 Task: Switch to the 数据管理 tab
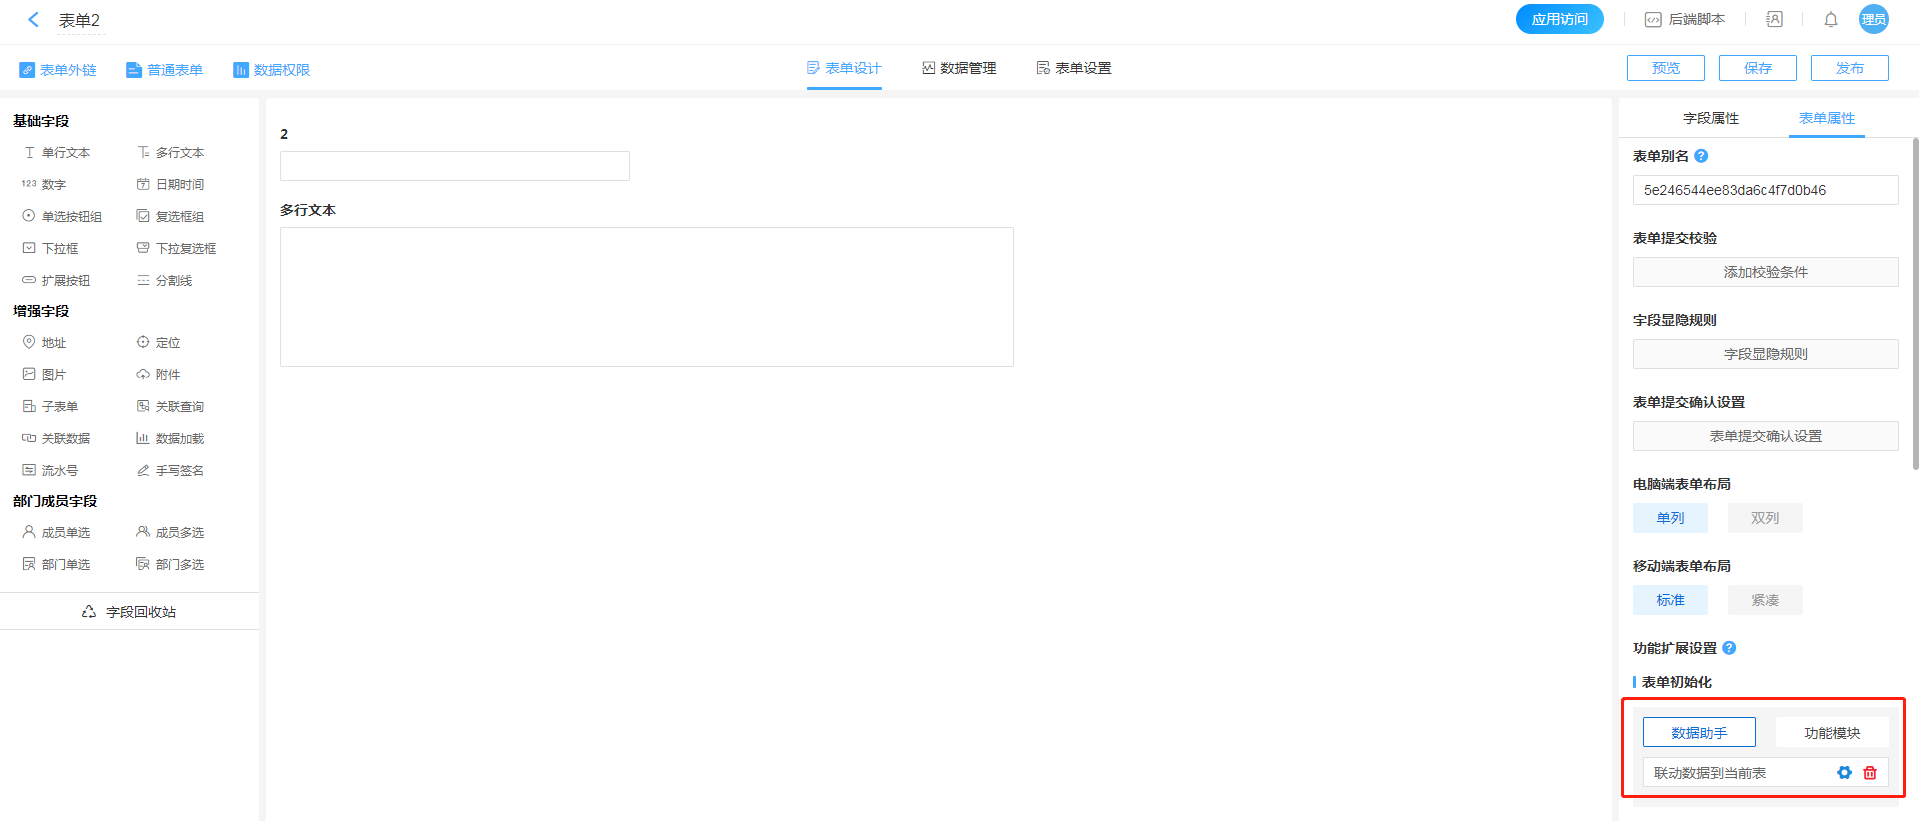(958, 68)
